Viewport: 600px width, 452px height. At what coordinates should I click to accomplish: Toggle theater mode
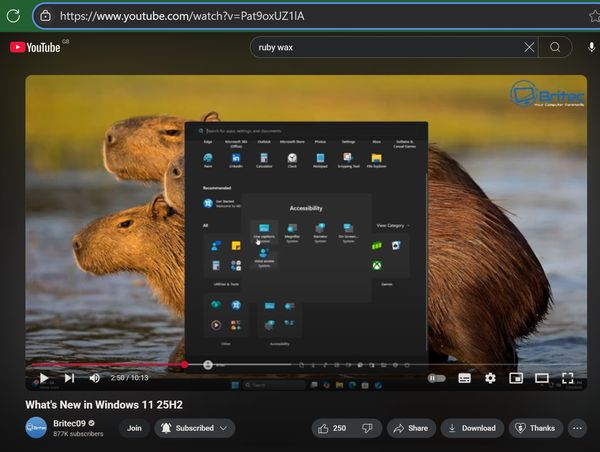point(542,378)
